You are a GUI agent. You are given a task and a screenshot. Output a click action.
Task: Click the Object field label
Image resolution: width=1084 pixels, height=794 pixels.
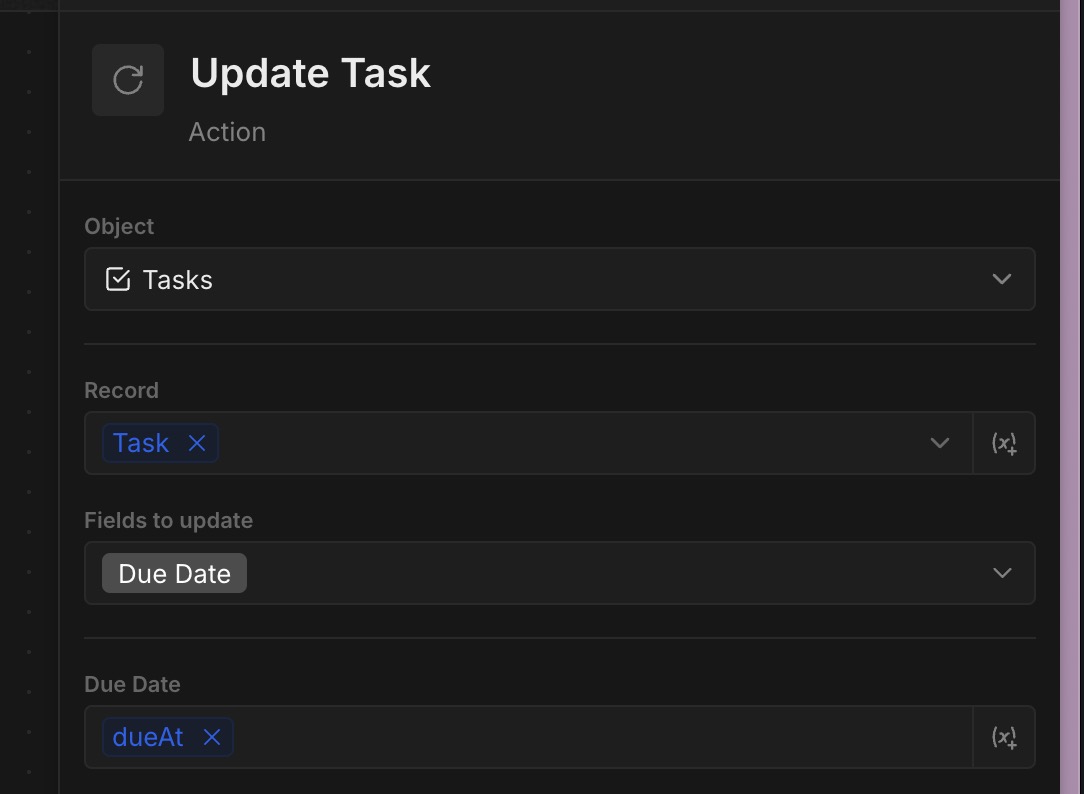click(119, 226)
